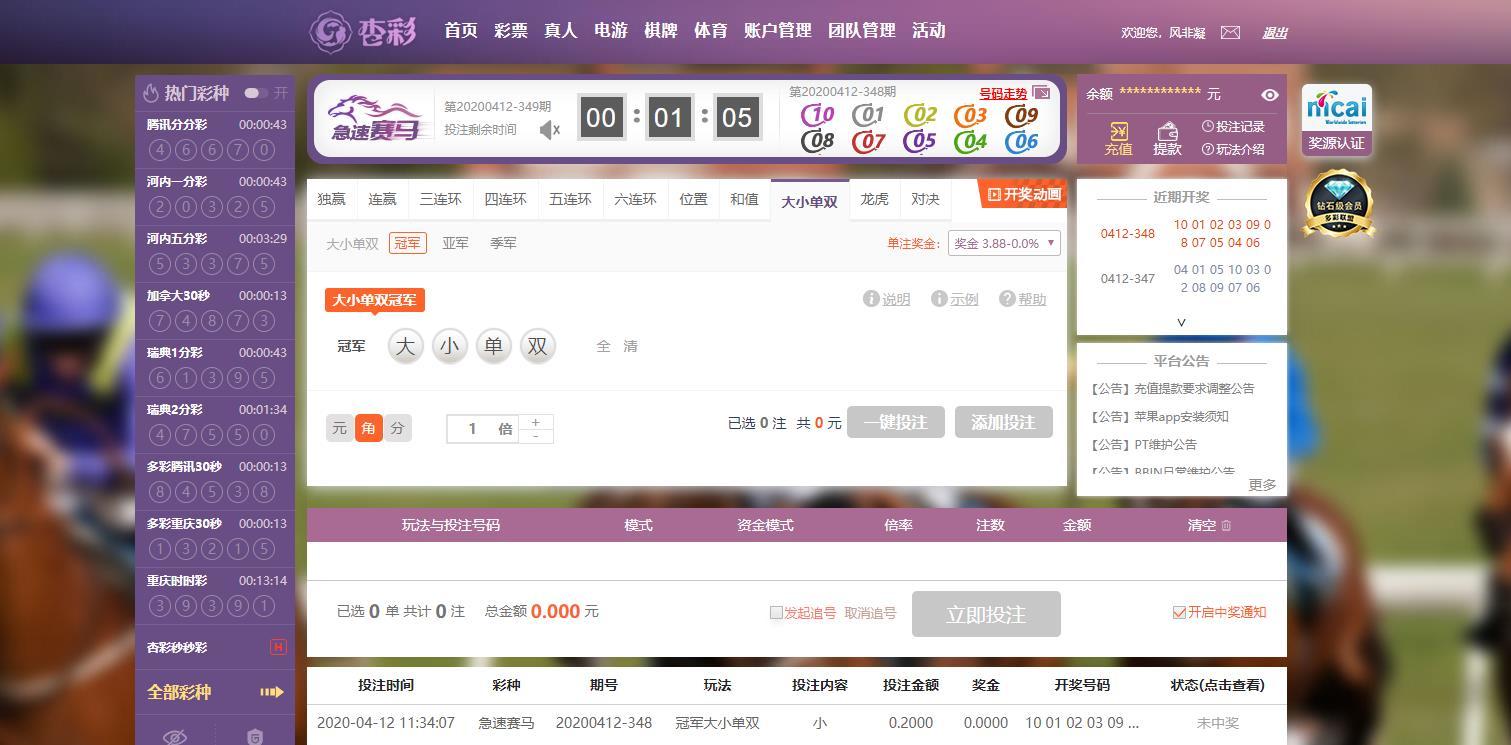This screenshot has width=1511, height=745.
Task: Toggle the 热门彩种 on/off switch
Action: [254, 93]
